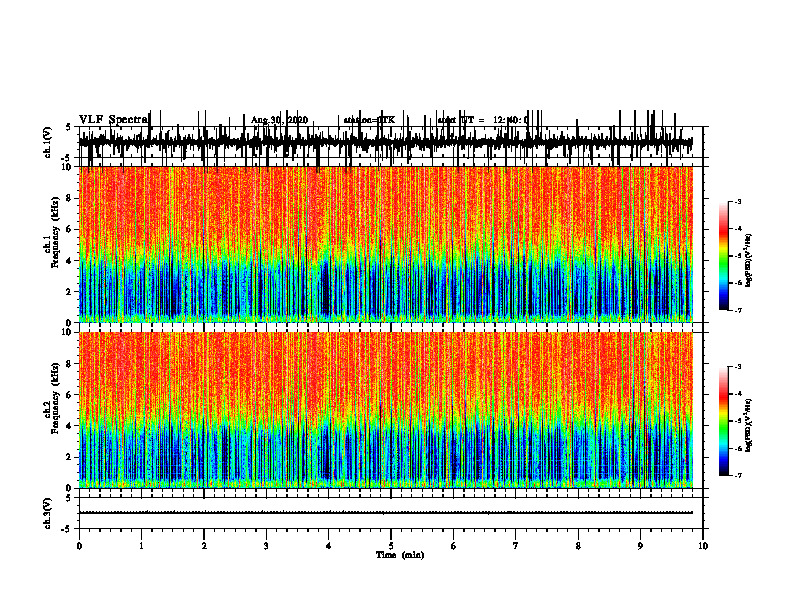The width and height of the screenshot is (792, 612).
Task: Click the -3 value on ch.2 colorbar
Action: 738,367
